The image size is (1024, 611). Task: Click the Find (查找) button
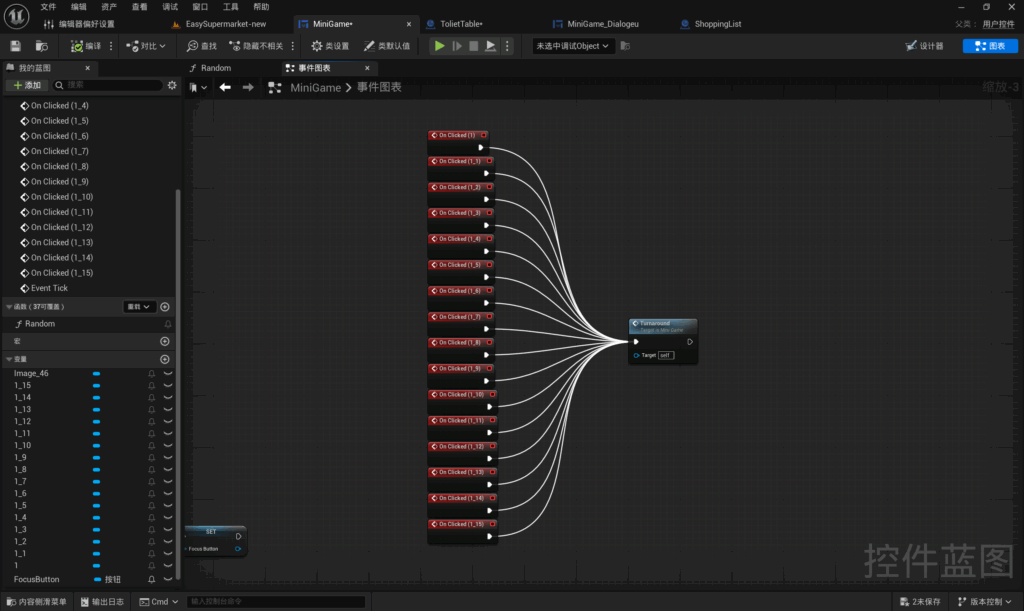point(202,46)
